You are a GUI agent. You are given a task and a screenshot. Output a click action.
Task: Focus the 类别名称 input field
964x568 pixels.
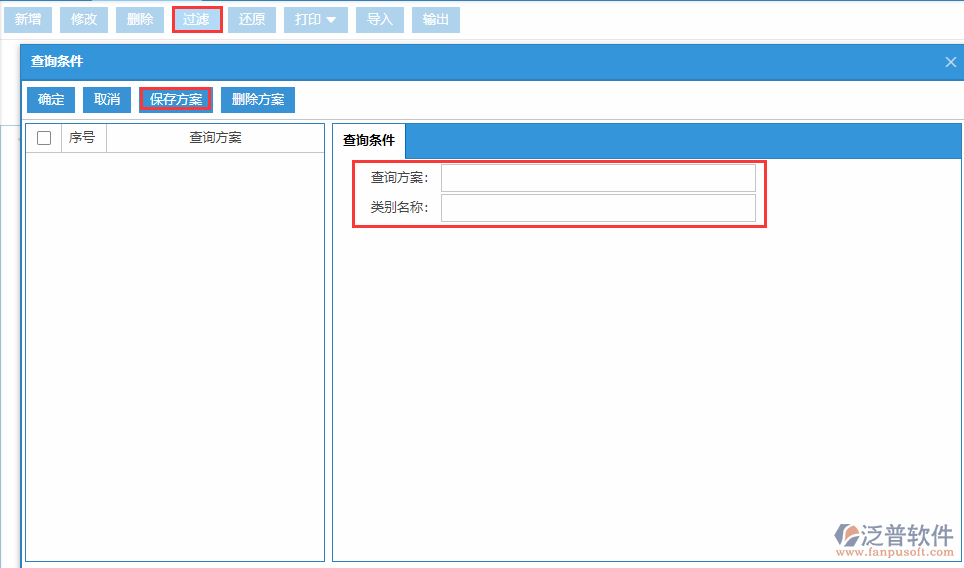click(598, 208)
